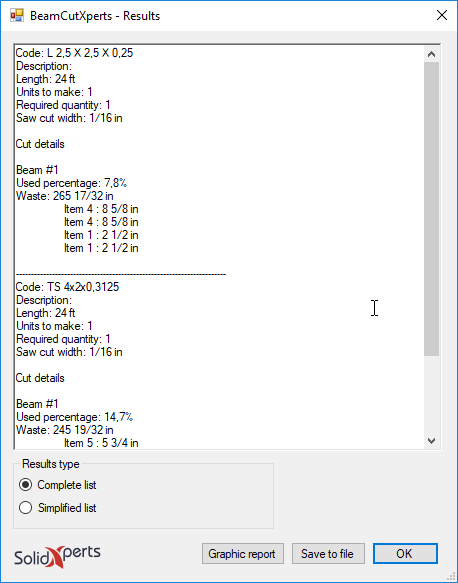Click the 'Used percentage: 7,8%' line
458x583 pixels.
[x=71, y=183]
